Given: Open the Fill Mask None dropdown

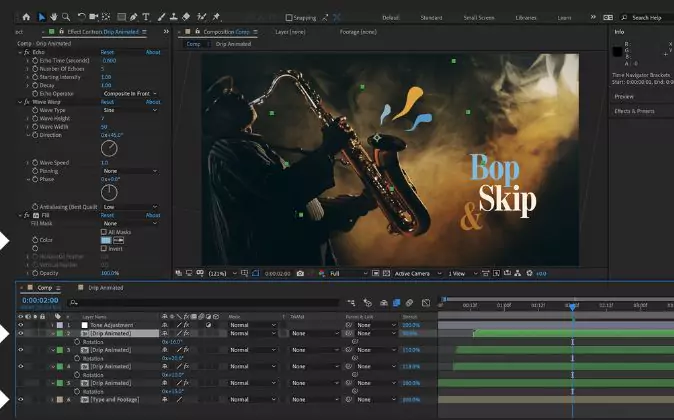Looking at the screenshot, I should click(130, 224).
